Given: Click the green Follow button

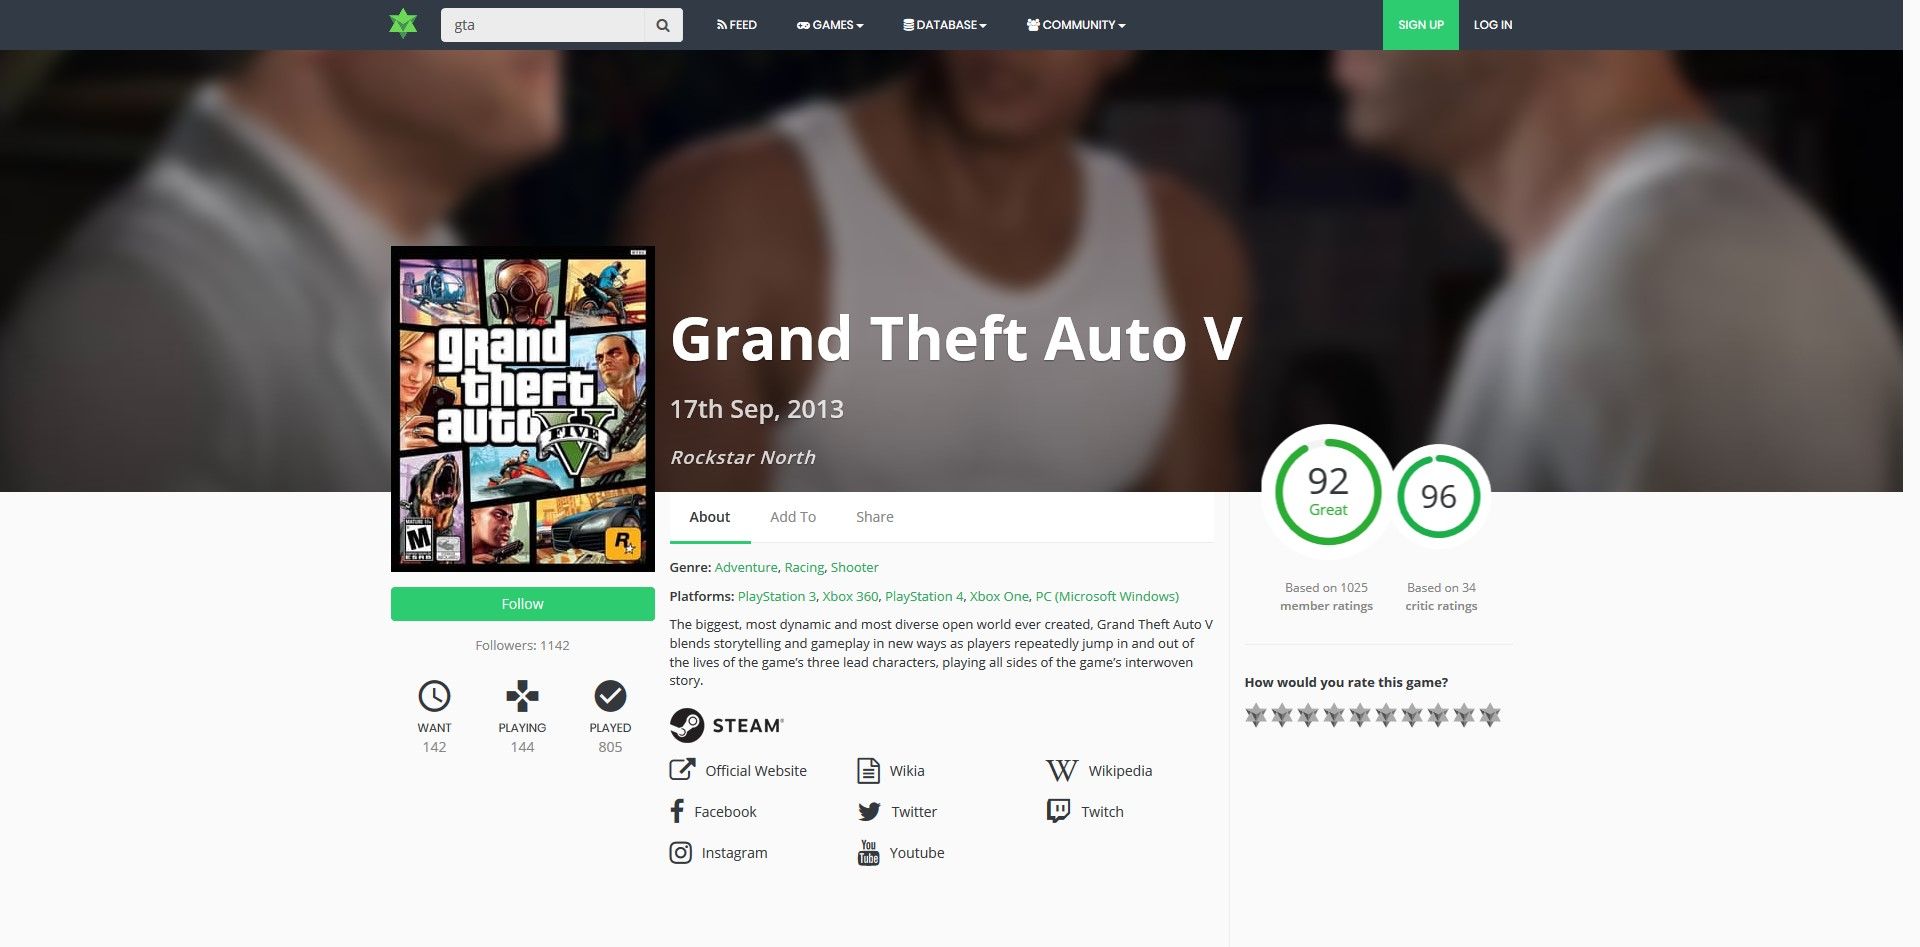Looking at the screenshot, I should tap(522, 604).
